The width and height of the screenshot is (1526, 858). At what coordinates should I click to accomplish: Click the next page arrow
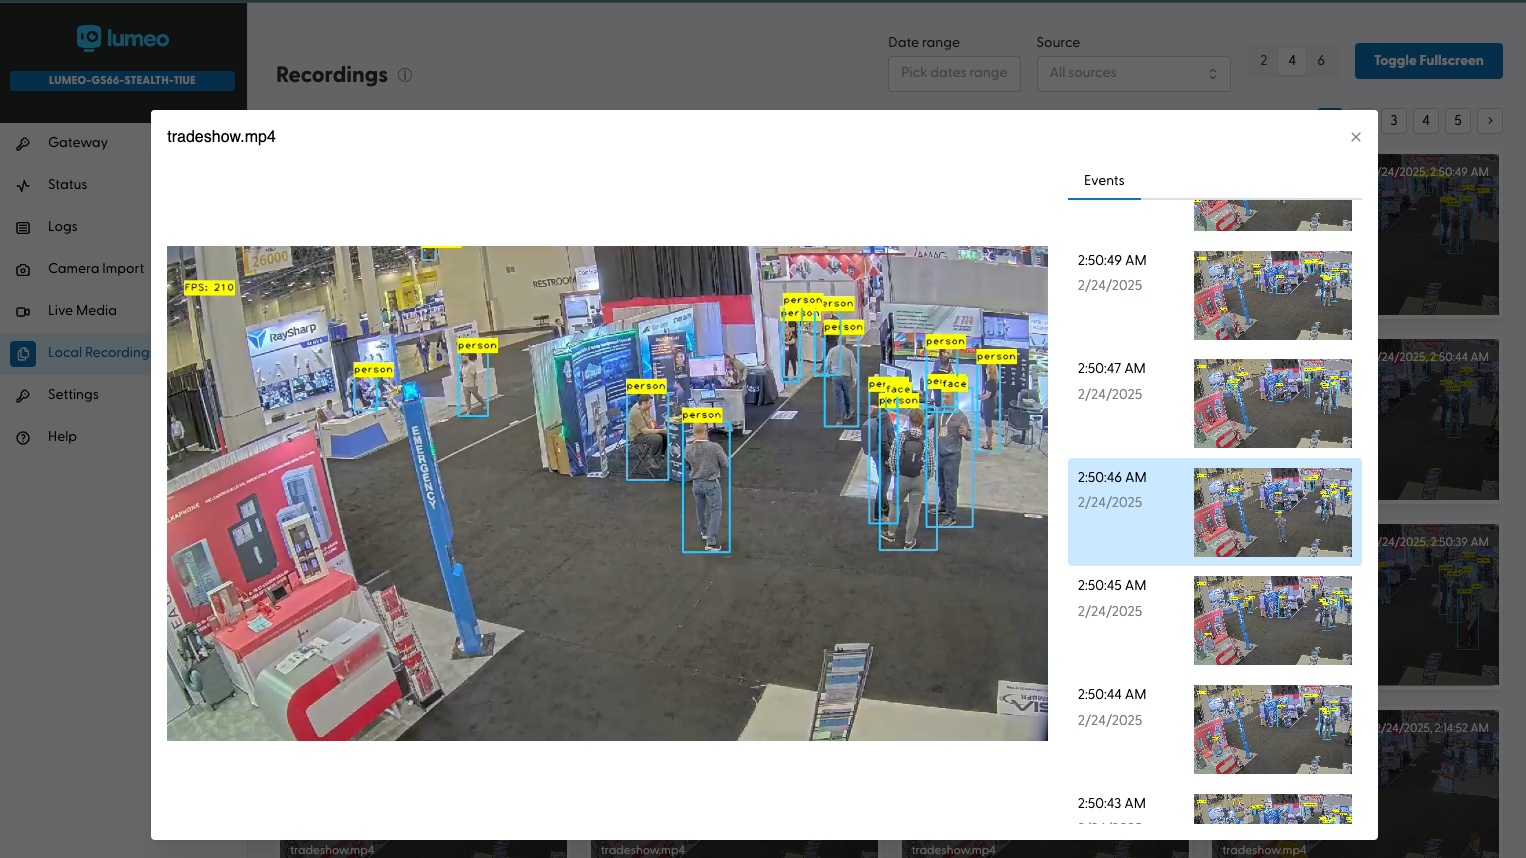point(1490,121)
